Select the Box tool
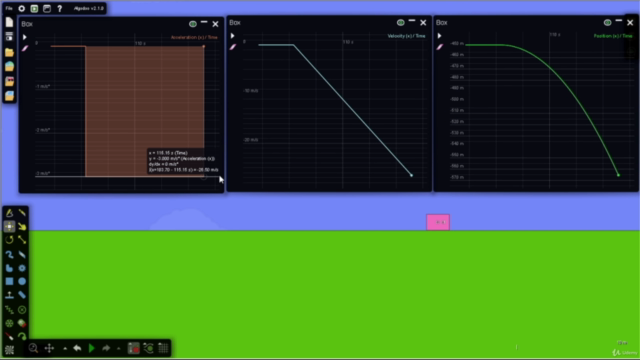 9,281
